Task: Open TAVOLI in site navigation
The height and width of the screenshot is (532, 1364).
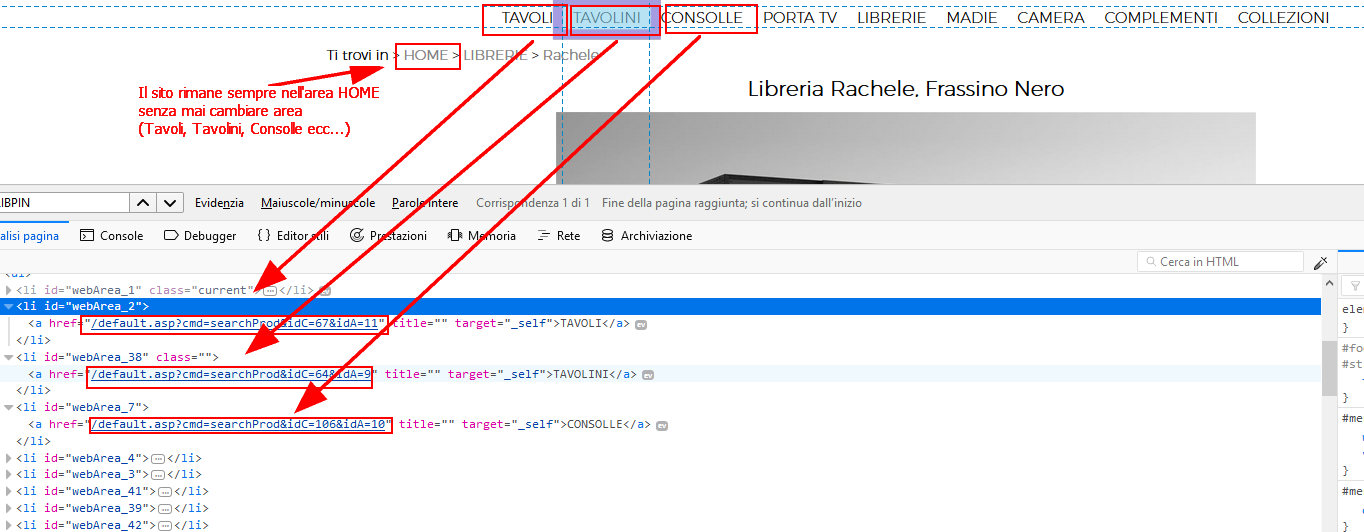Action: [526, 18]
